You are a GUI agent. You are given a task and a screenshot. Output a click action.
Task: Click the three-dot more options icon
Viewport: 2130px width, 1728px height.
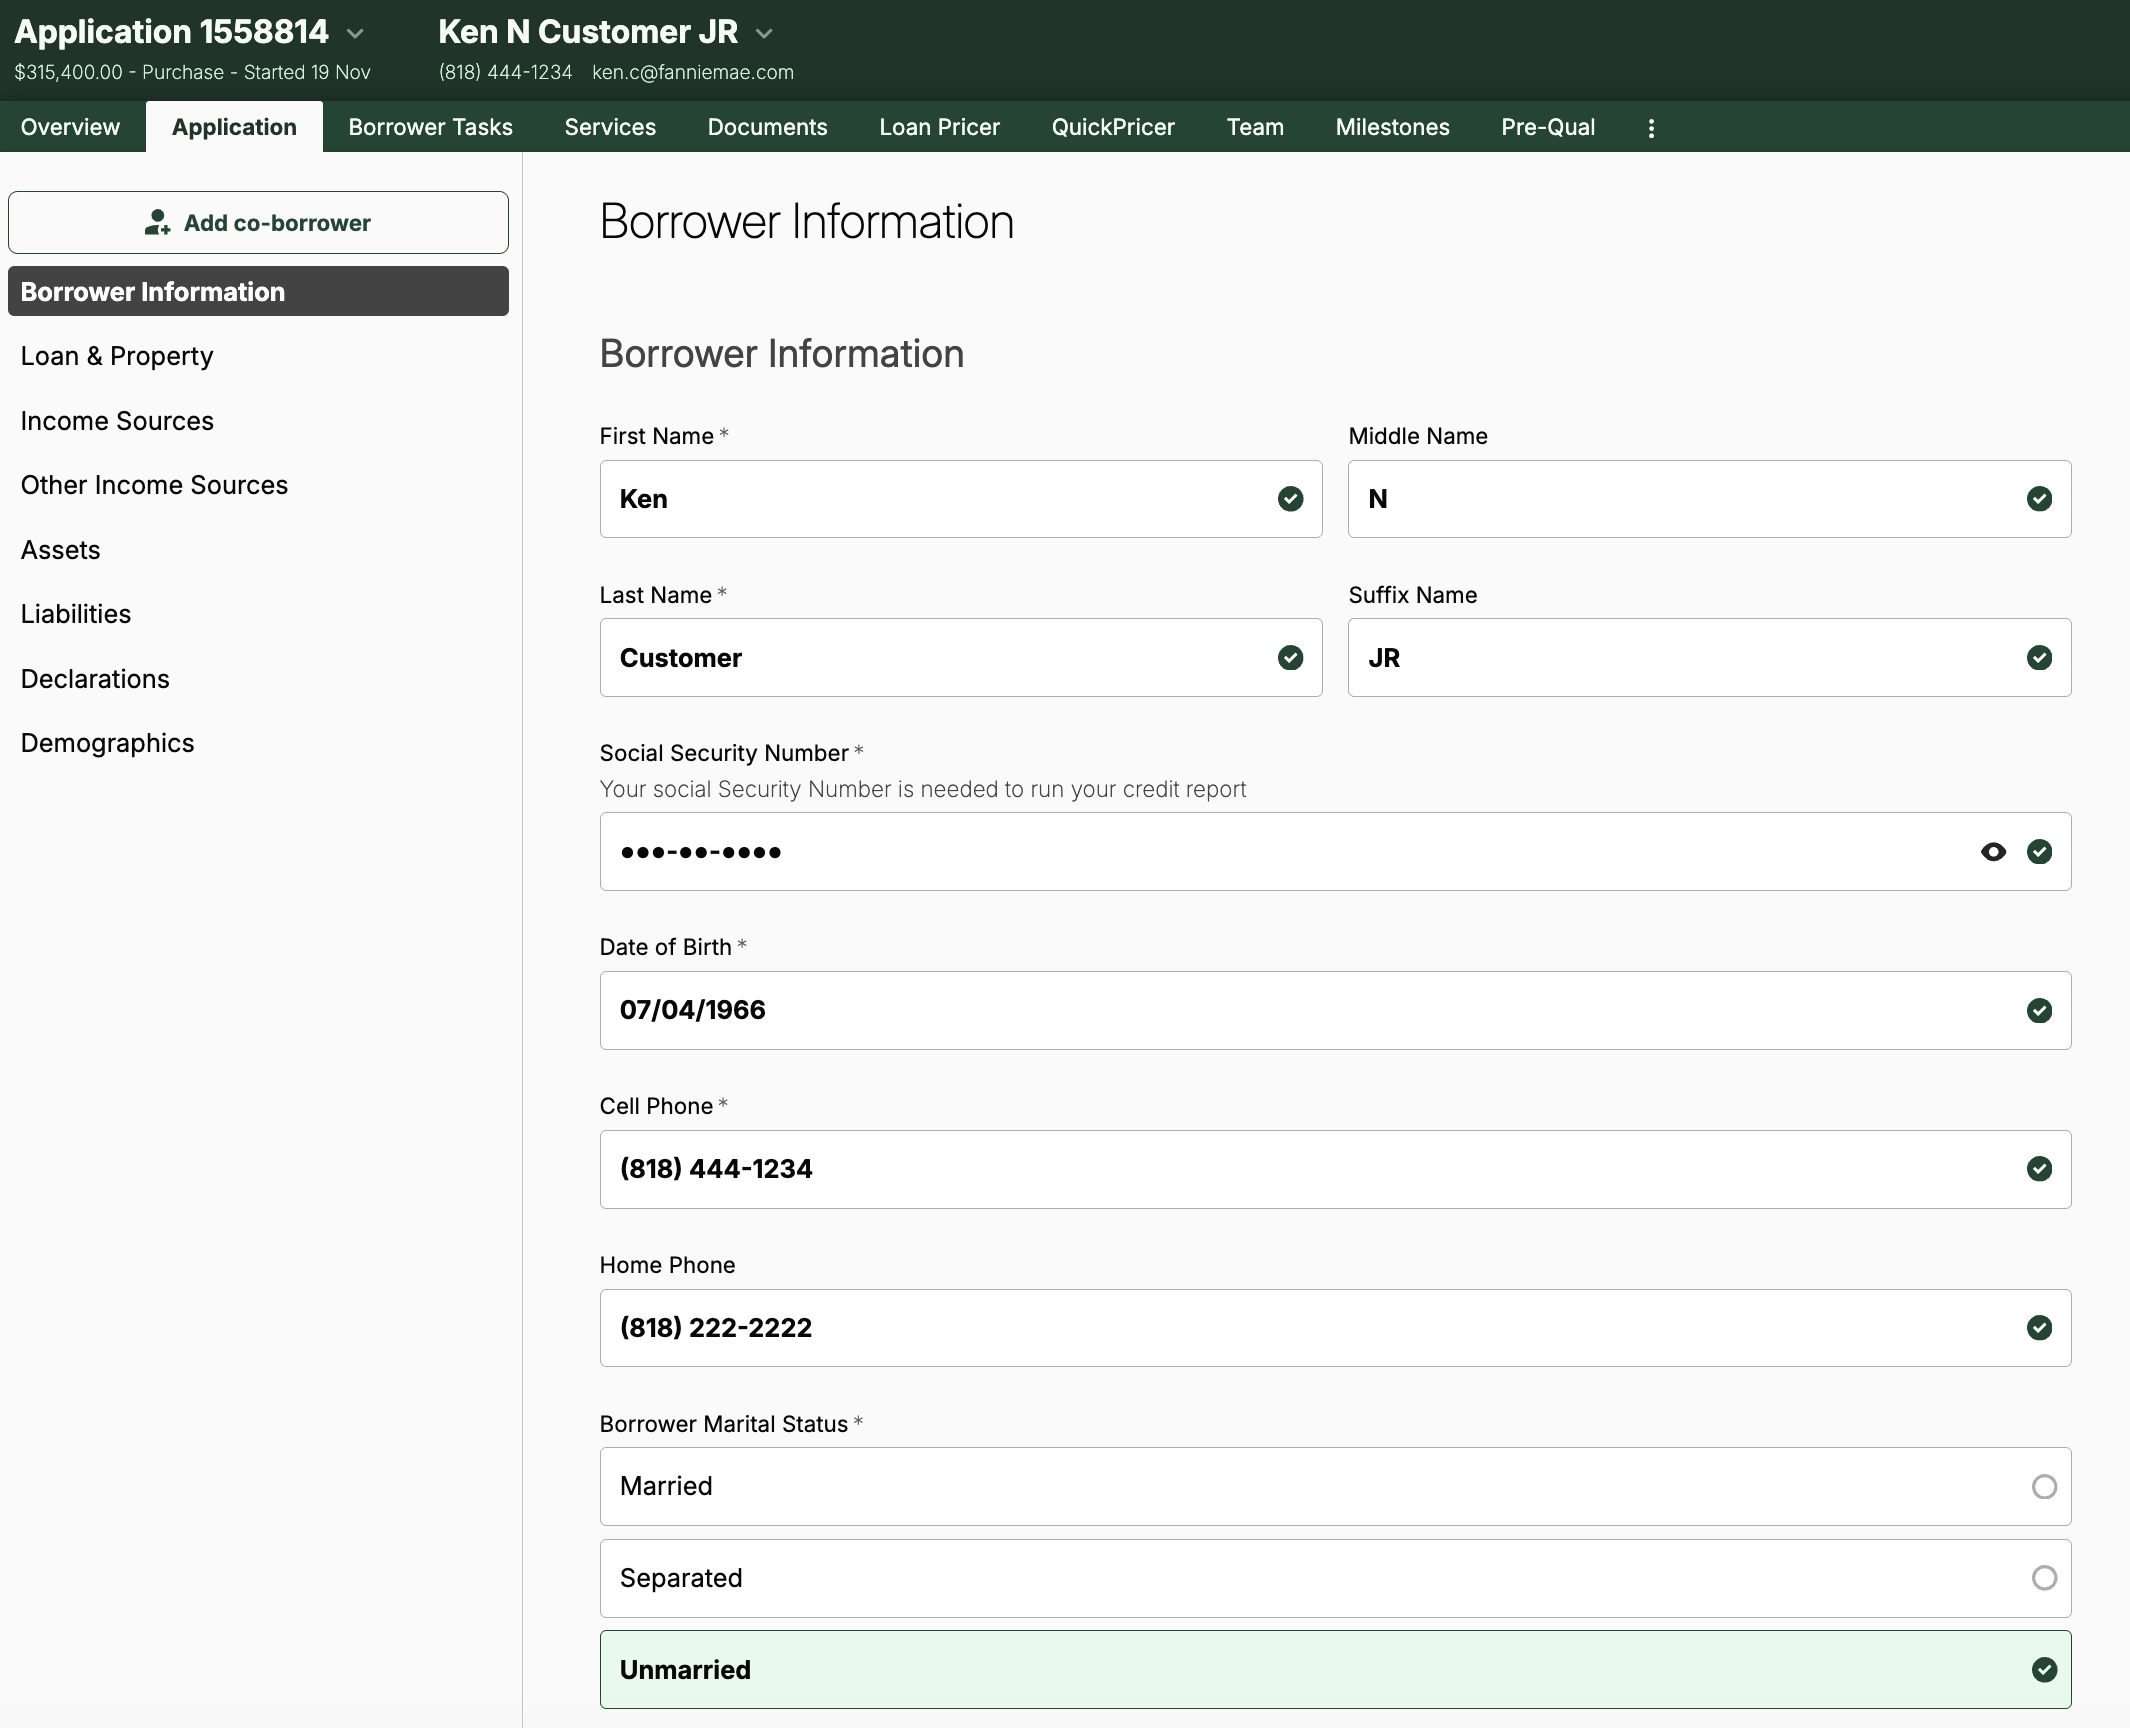[x=1651, y=128]
